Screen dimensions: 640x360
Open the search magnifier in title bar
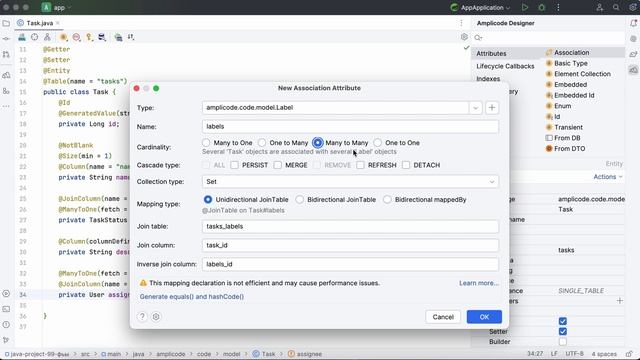click(616, 7)
